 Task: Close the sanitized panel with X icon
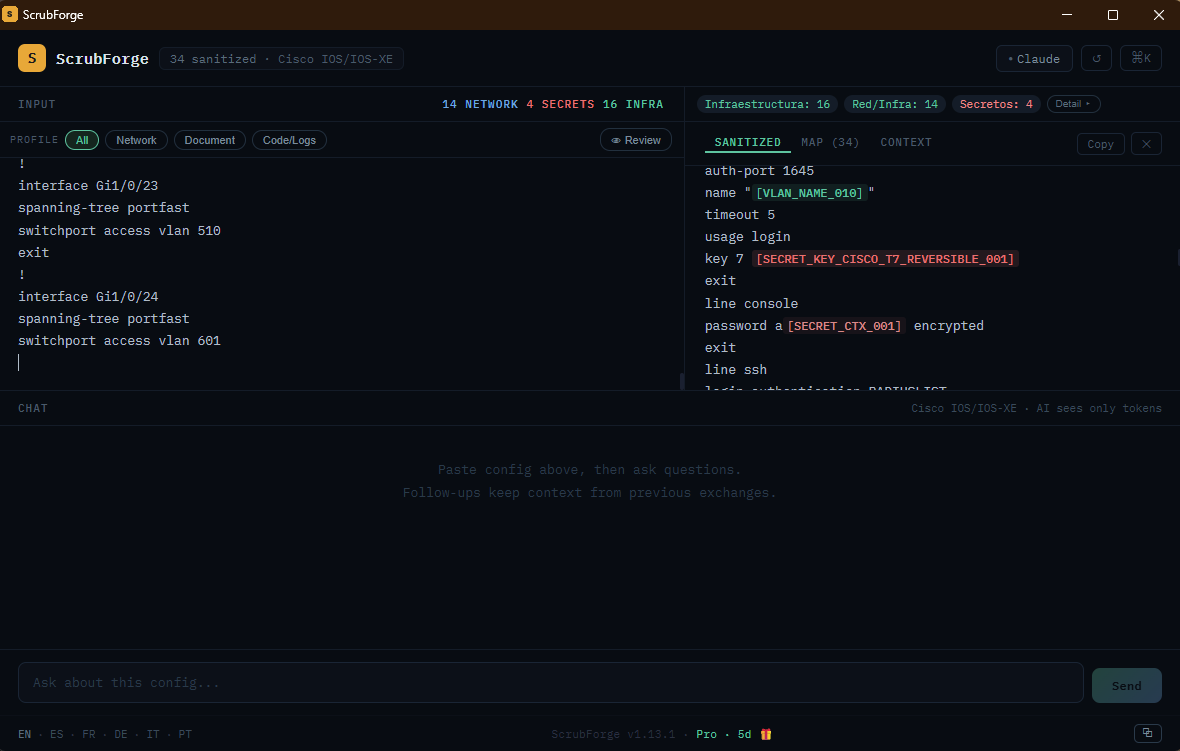point(1146,144)
